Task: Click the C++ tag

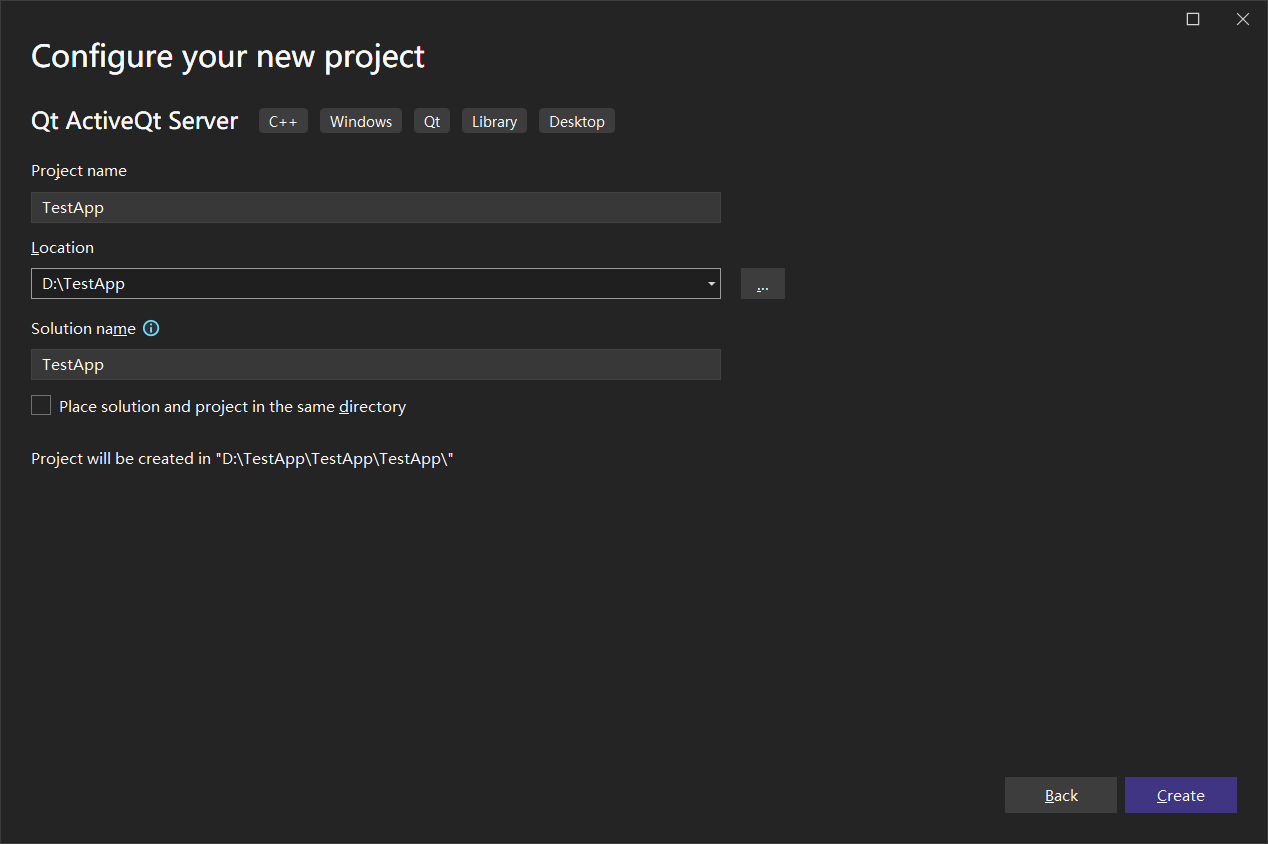Action: [x=283, y=121]
